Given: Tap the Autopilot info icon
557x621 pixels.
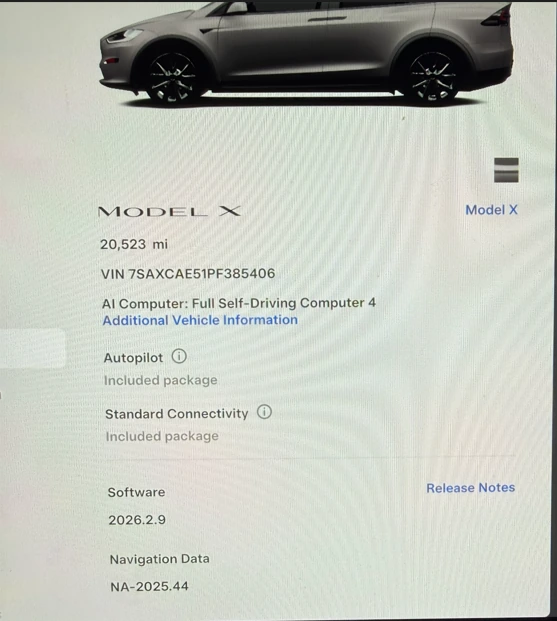Looking at the screenshot, I should coord(179,356).
